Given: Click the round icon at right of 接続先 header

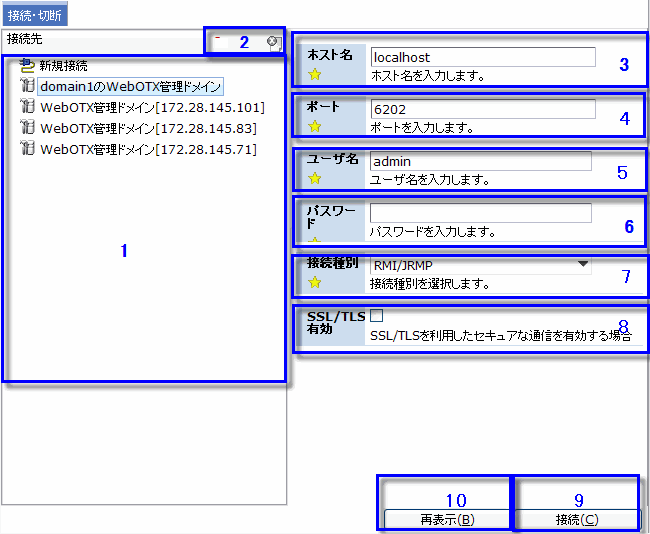Looking at the screenshot, I should [271, 41].
